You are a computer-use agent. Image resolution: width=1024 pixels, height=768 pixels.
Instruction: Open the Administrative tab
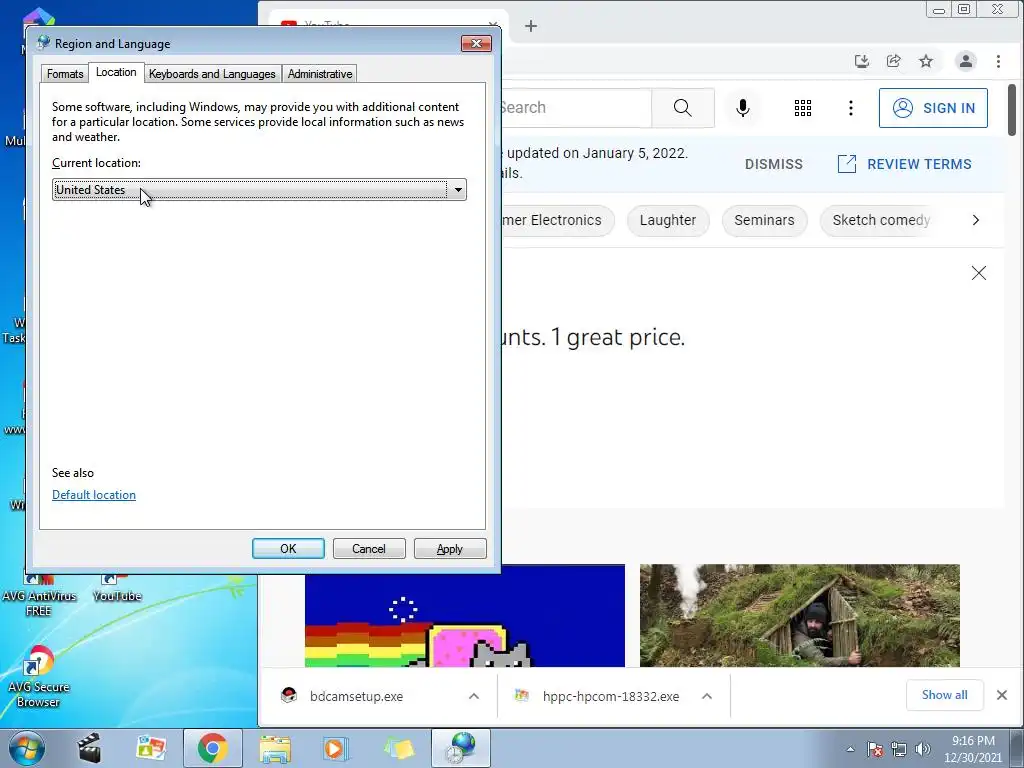coord(320,74)
